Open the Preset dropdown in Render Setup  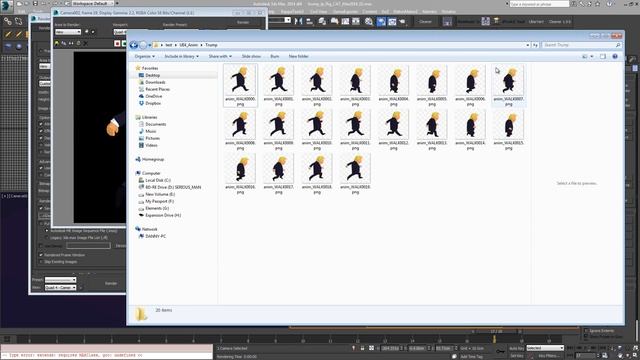60,280
